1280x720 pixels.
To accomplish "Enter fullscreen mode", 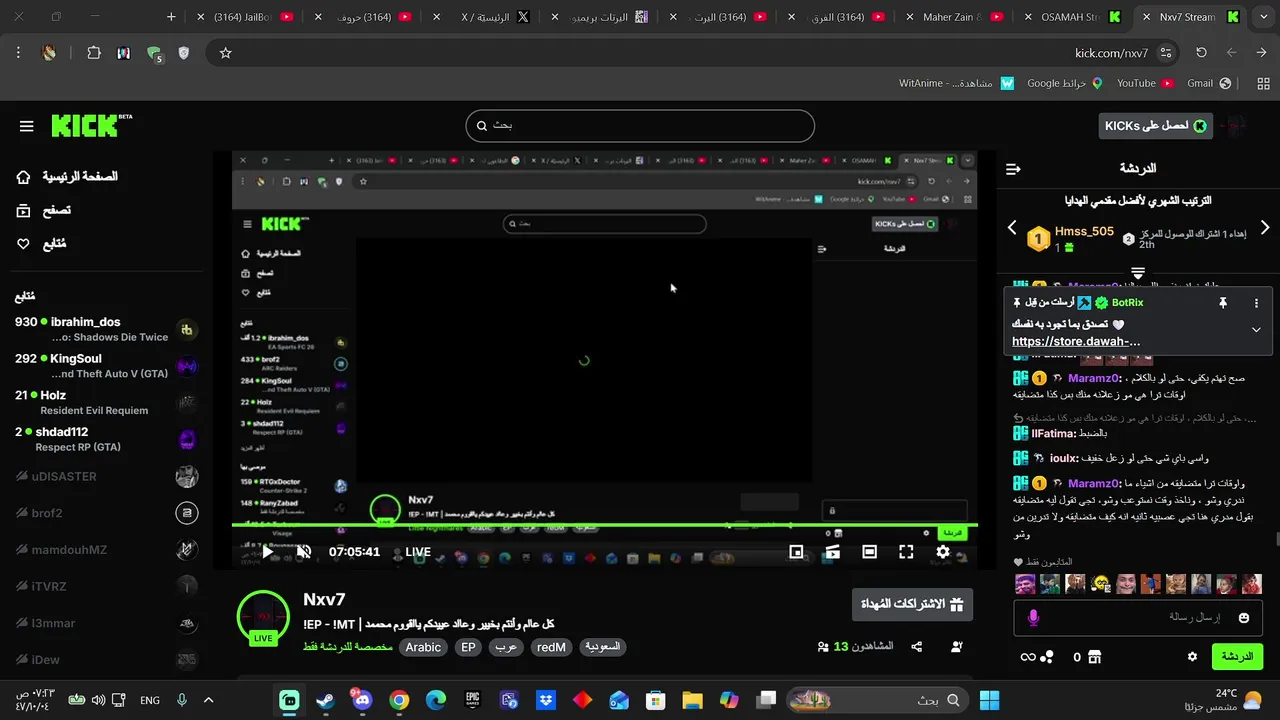I will (x=906, y=551).
